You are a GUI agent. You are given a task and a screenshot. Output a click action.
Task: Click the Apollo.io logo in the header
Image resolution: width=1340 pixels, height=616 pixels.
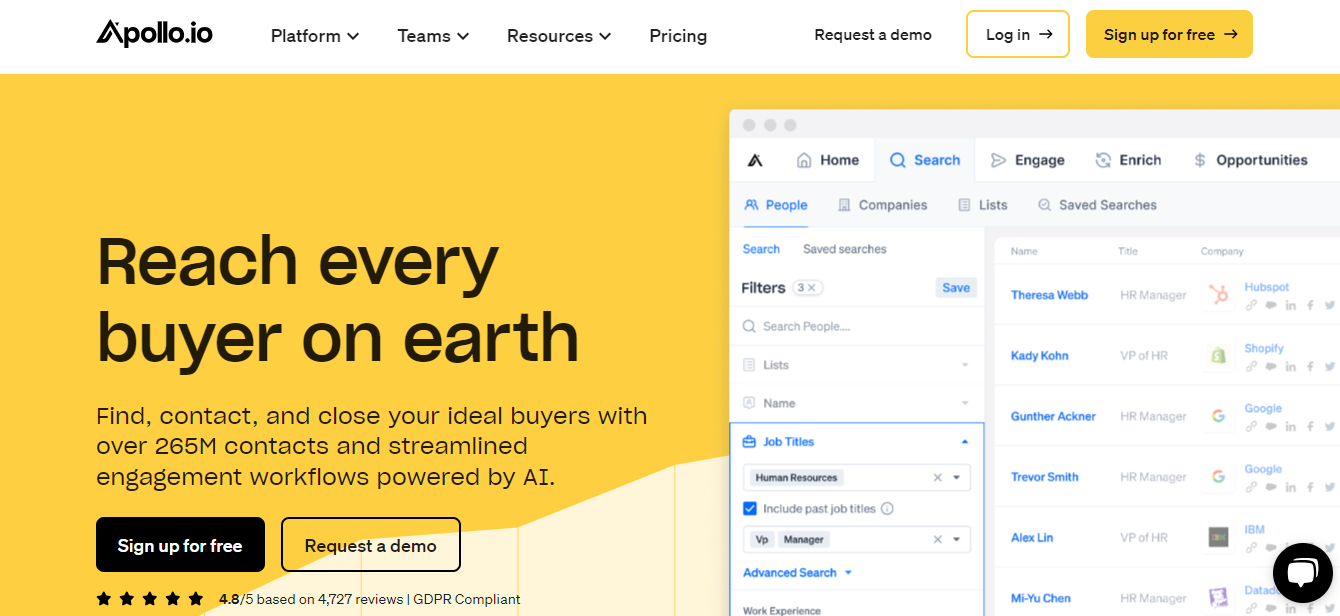154,33
